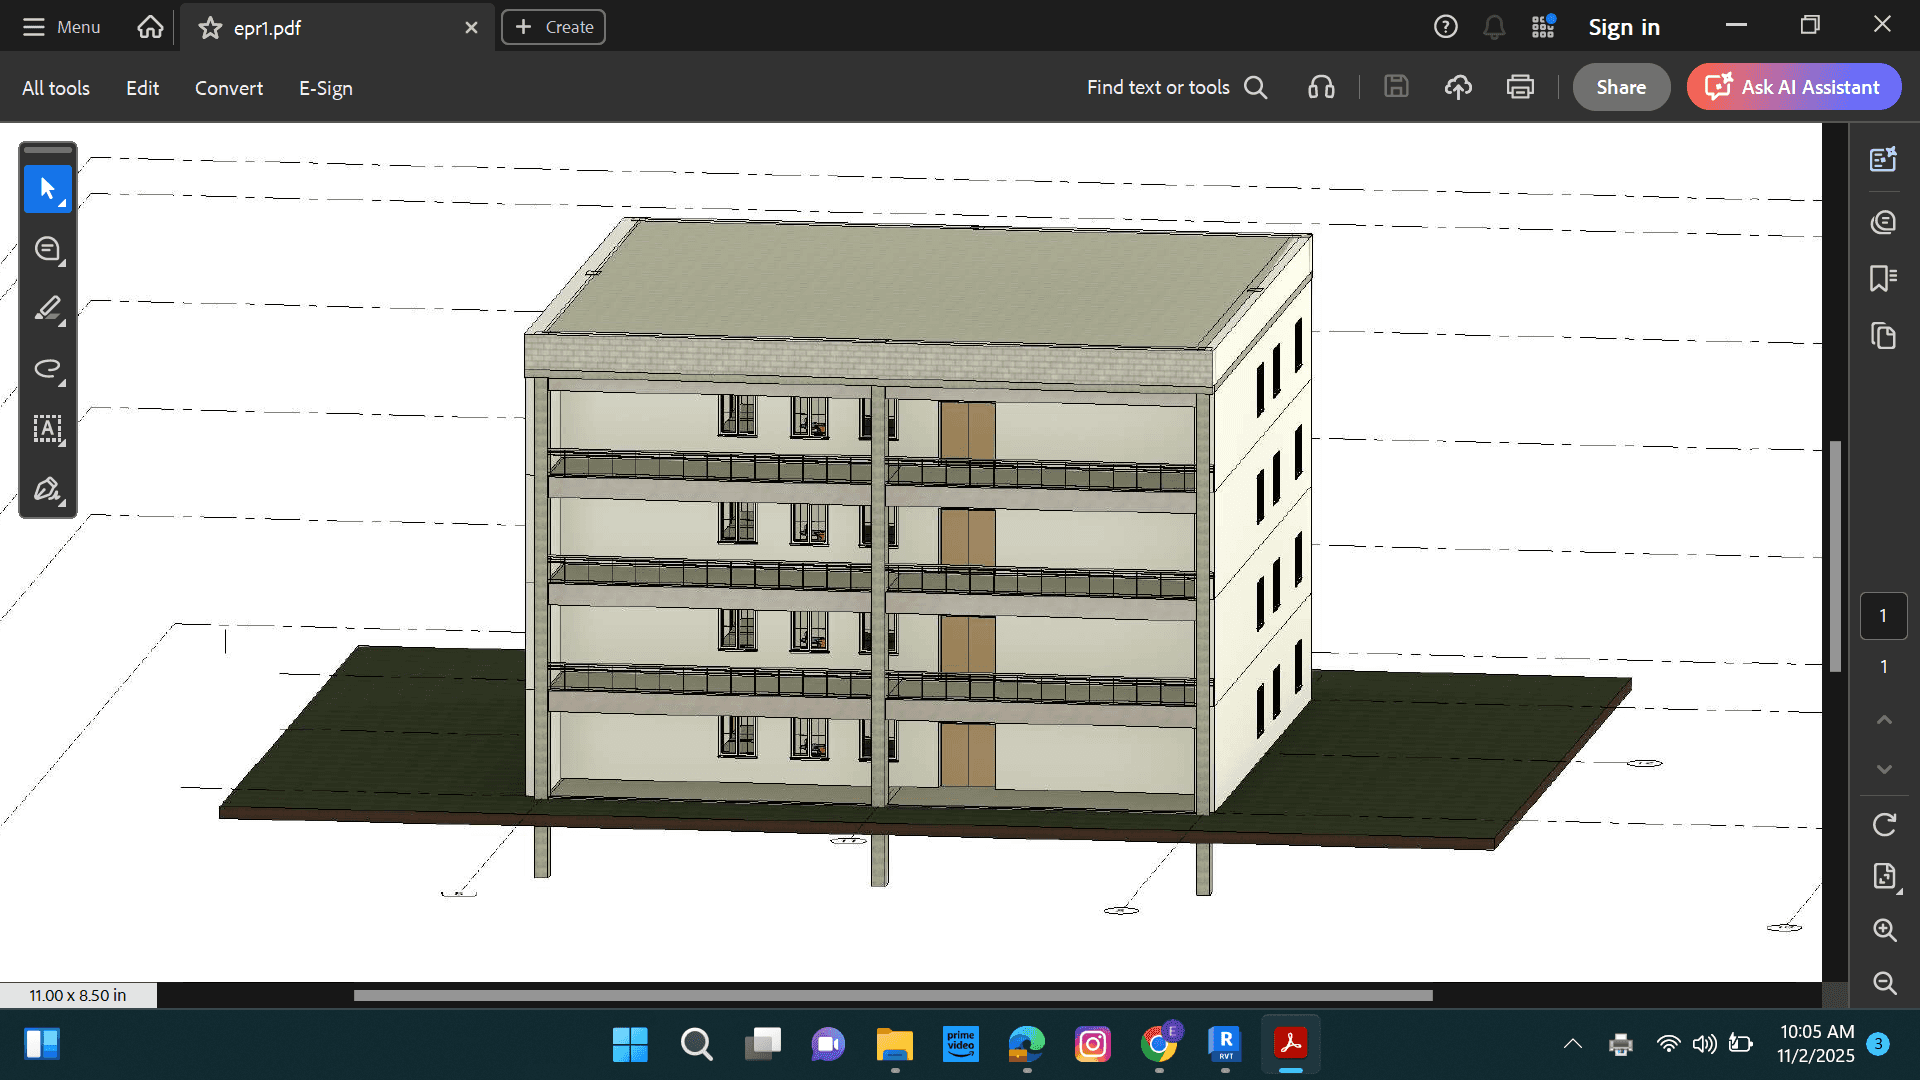This screenshot has height=1080, width=1920.
Task: Choose the freehand draw loop tool
Action: point(47,369)
